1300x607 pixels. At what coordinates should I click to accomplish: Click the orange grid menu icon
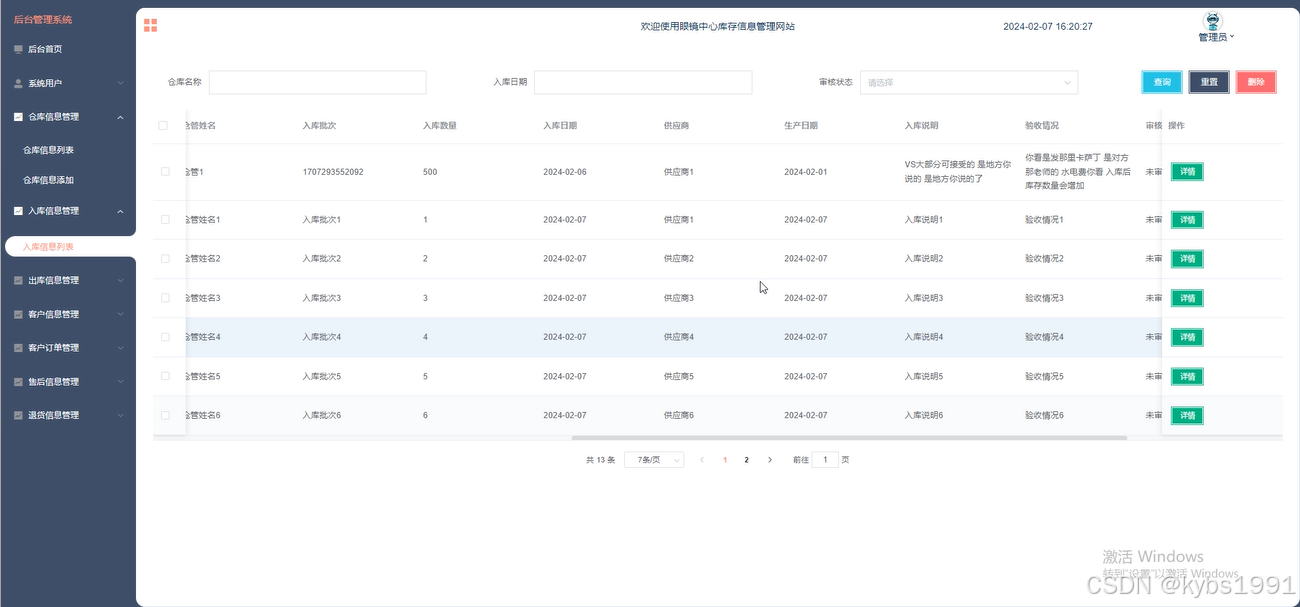[x=150, y=26]
